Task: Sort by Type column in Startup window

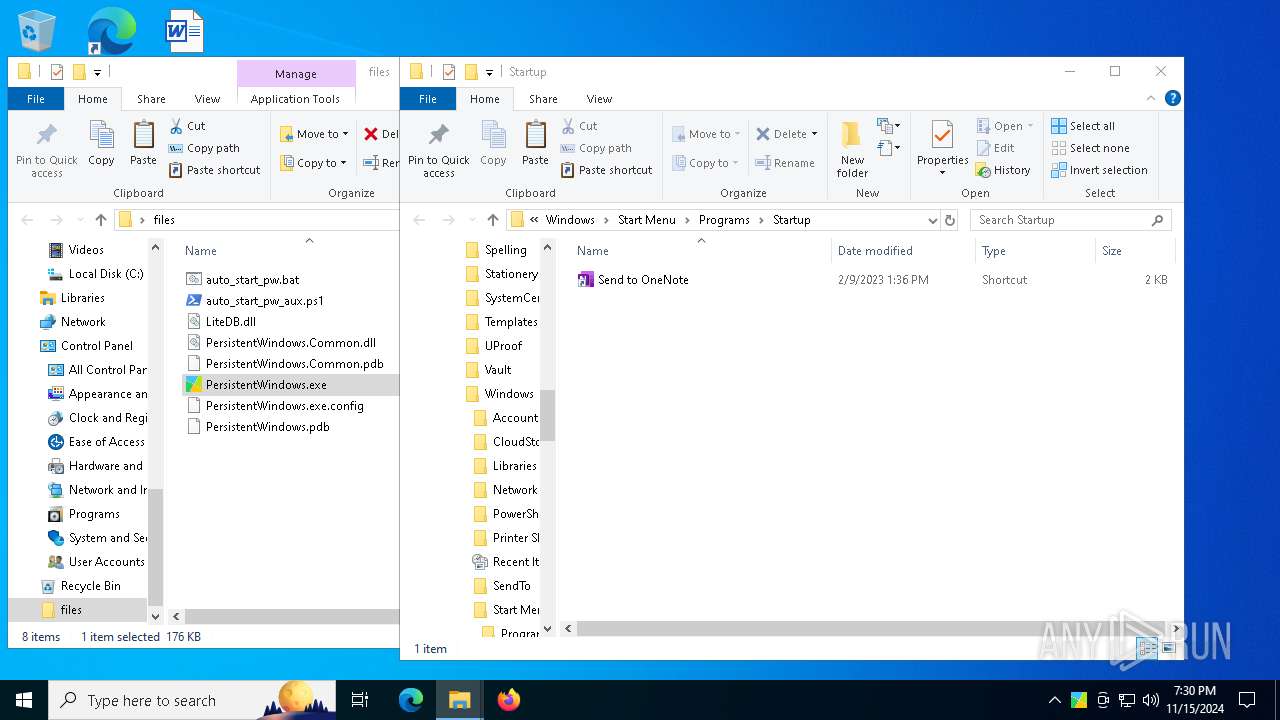Action: coord(1035,251)
